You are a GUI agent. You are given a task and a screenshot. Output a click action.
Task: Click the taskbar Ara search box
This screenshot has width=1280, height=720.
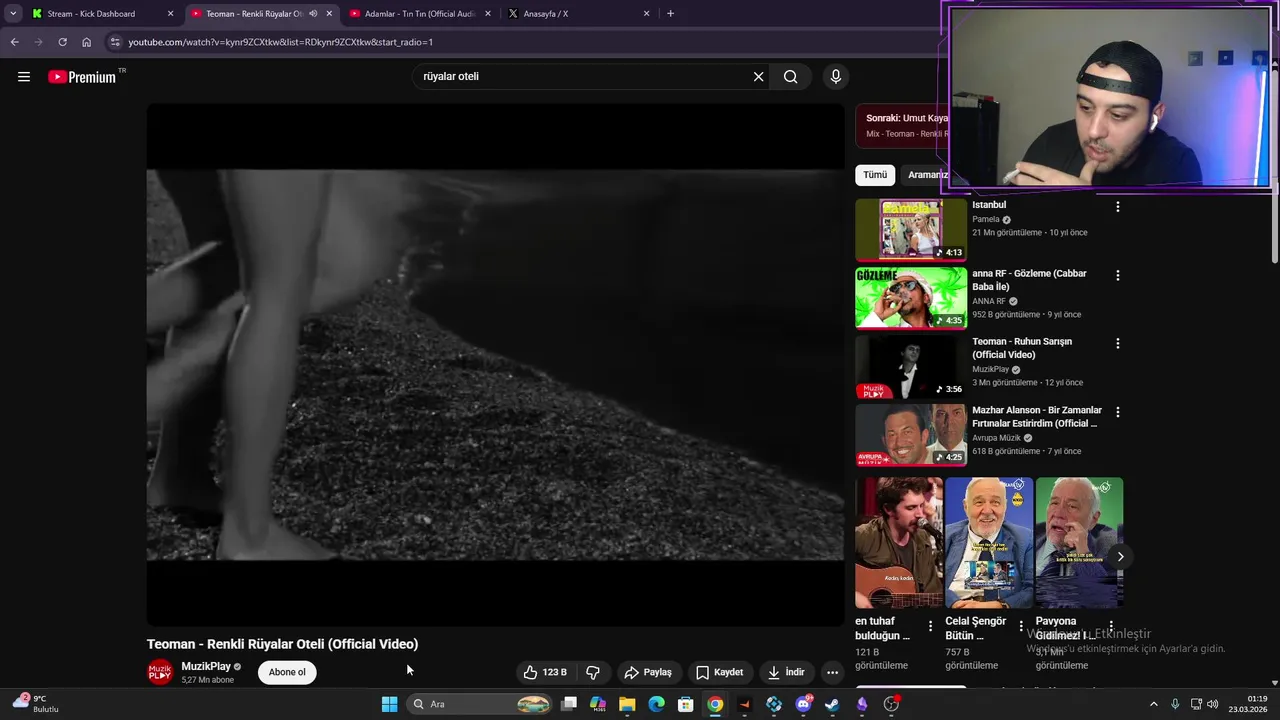(481, 704)
